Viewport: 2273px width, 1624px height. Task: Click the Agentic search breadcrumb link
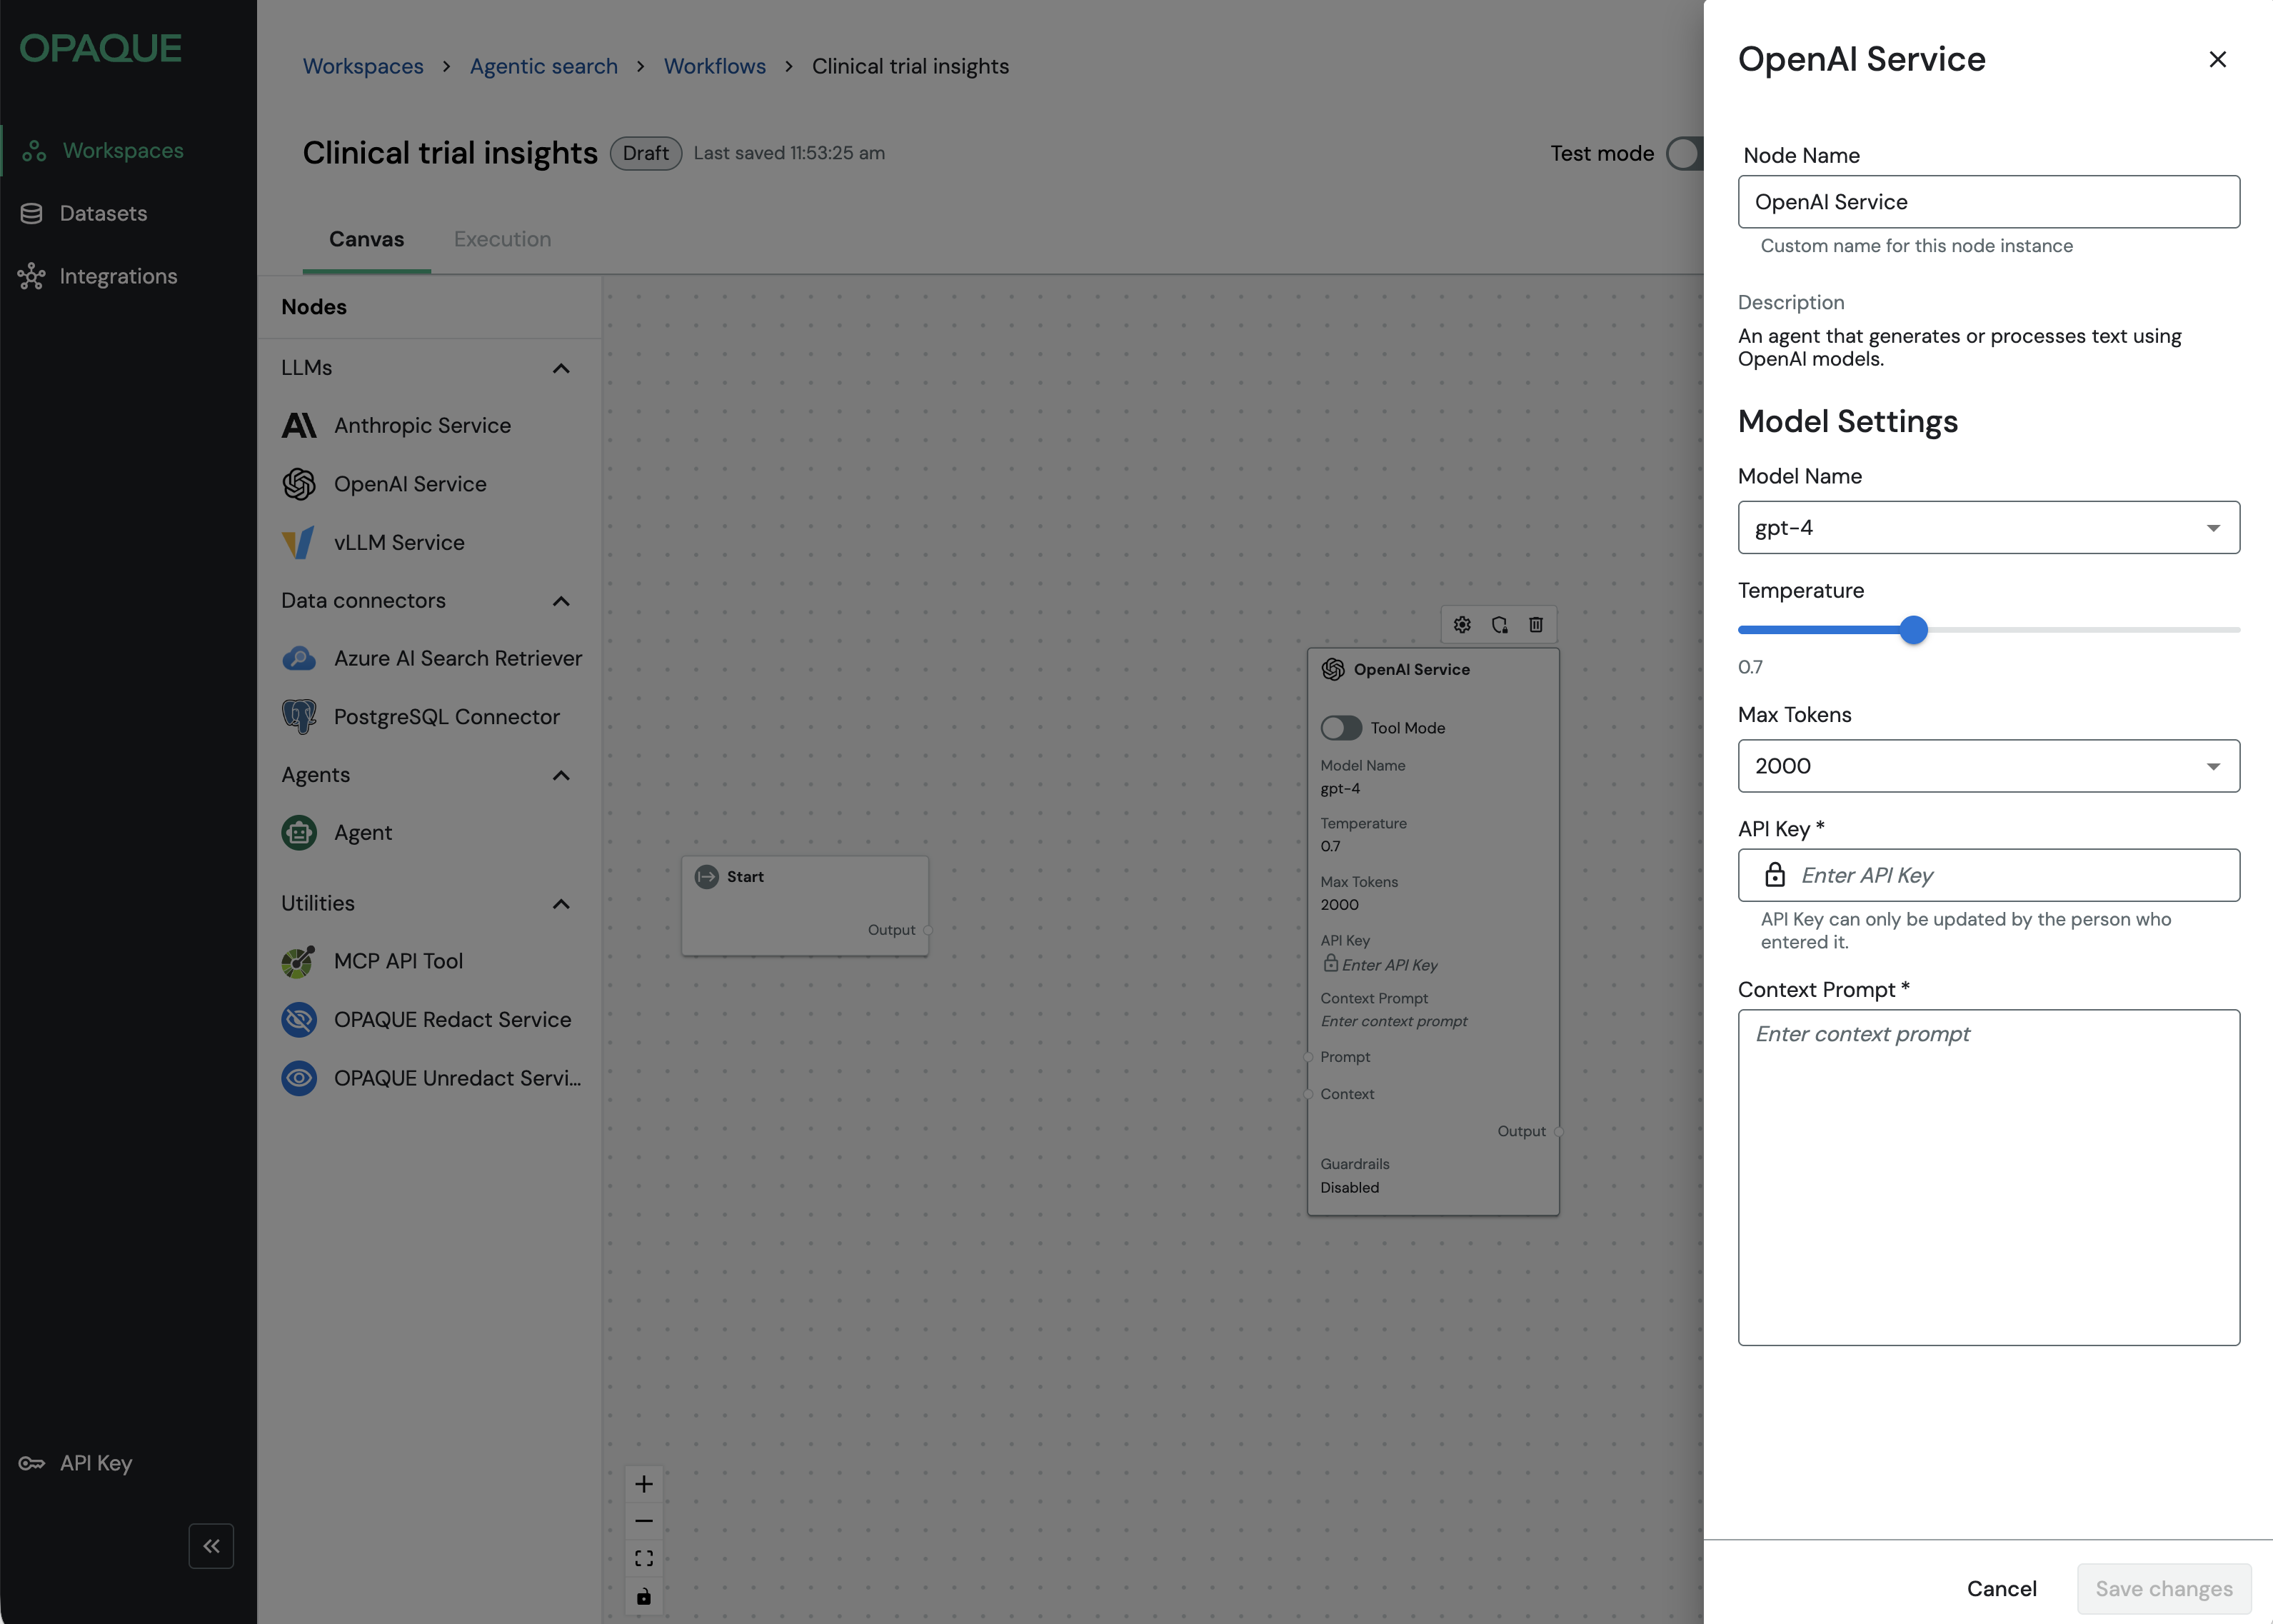(543, 67)
